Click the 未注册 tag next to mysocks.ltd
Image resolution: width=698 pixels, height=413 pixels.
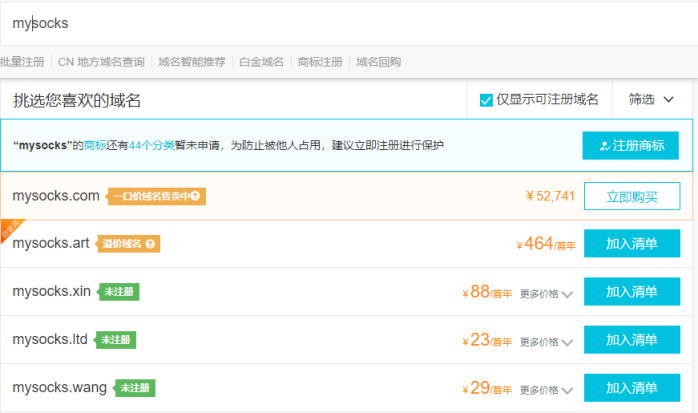tap(115, 340)
